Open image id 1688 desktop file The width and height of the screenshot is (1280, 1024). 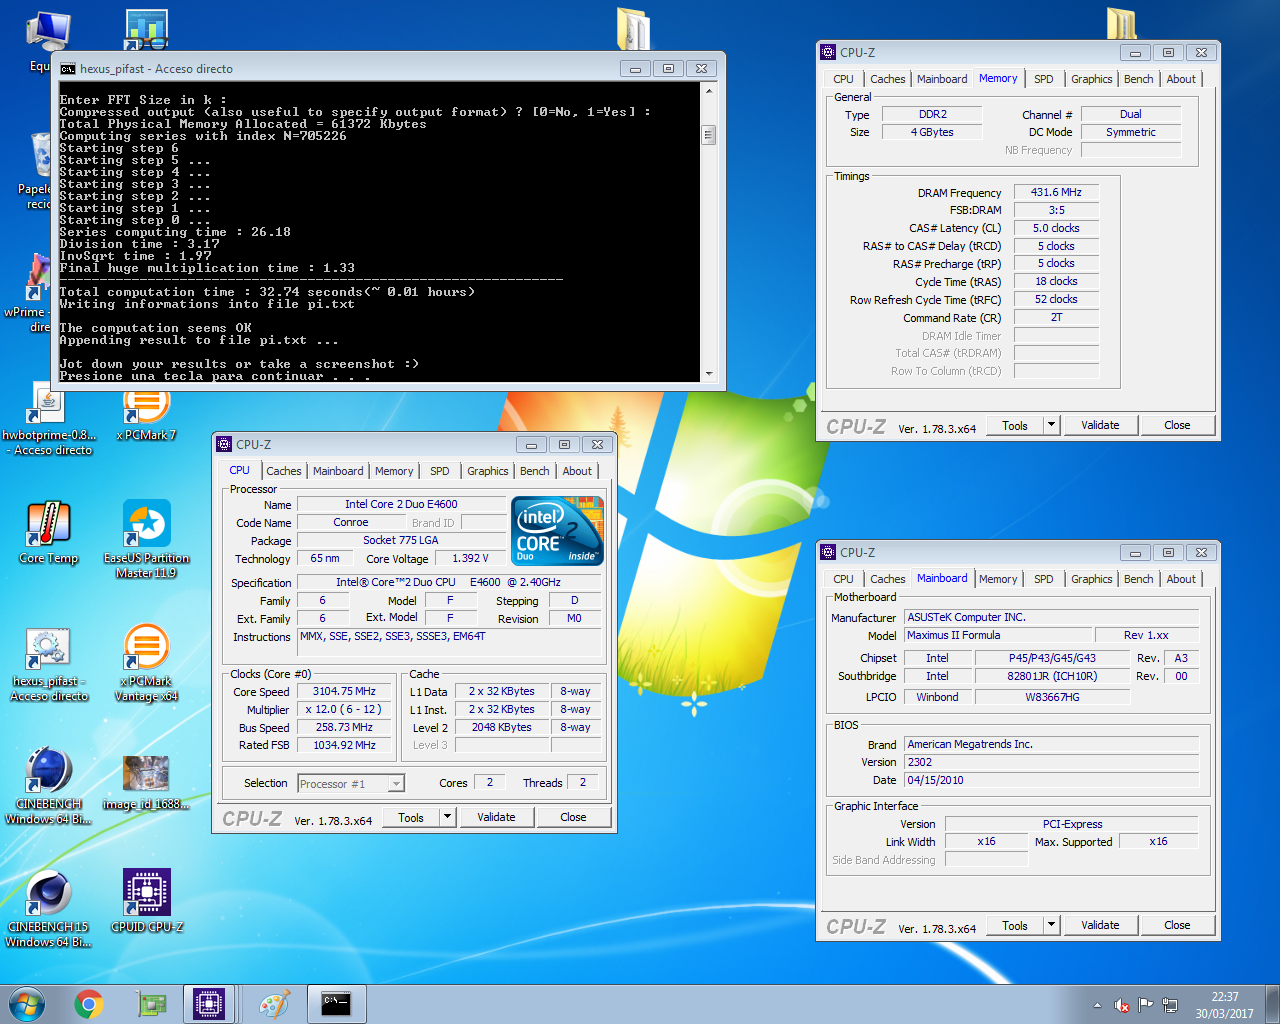146,782
